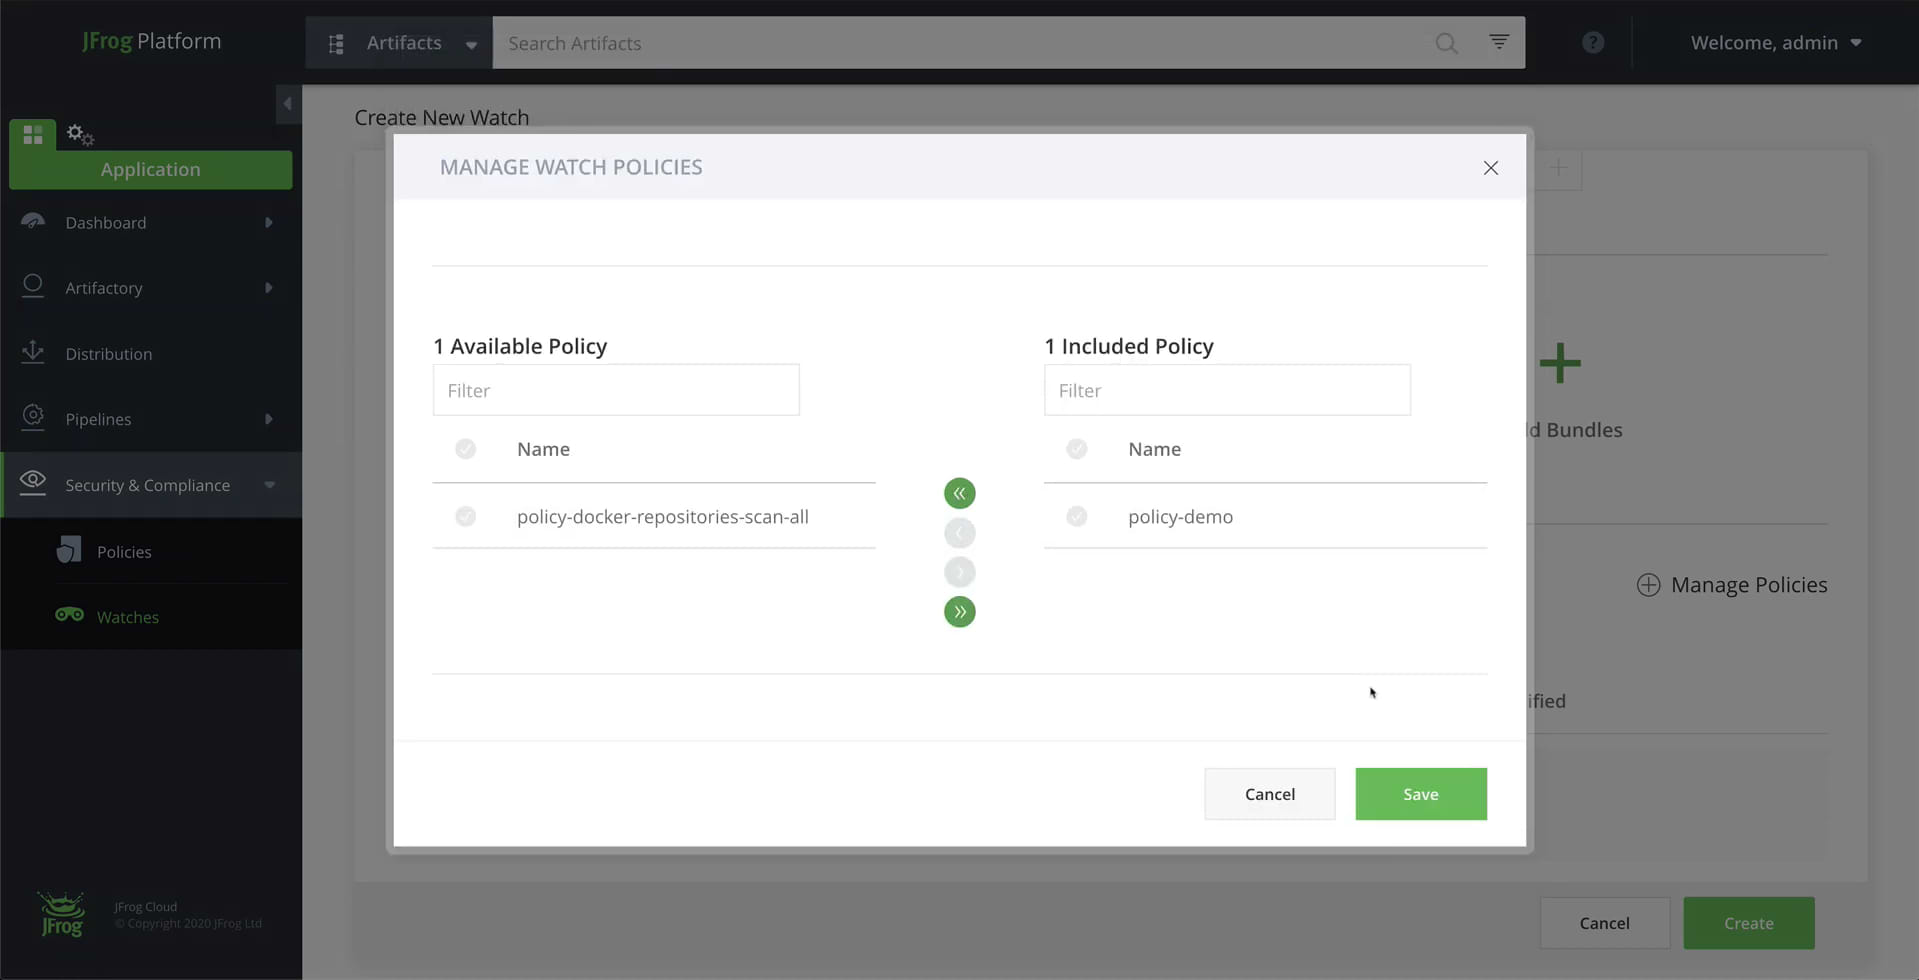
Task: Open the Pipelines sidebar icon
Action: click(33, 418)
